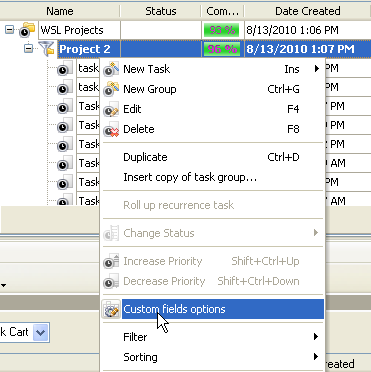Viewport: 371px width, 372px height.
Task: Click the WSL Projects folder icon
Action: (27, 30)
